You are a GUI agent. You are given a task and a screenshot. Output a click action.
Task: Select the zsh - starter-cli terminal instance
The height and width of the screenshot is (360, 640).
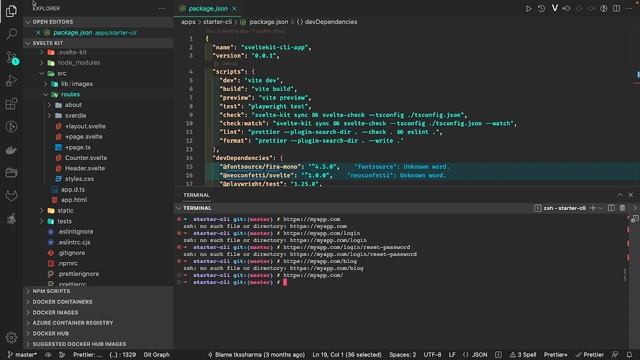pos(560,208)
